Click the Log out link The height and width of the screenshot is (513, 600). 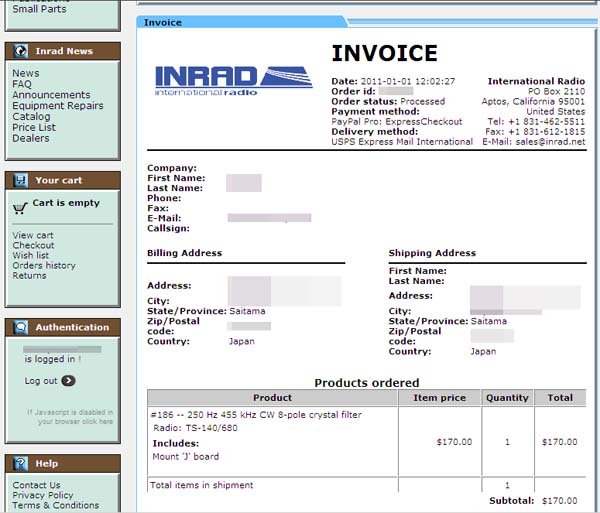41,381
